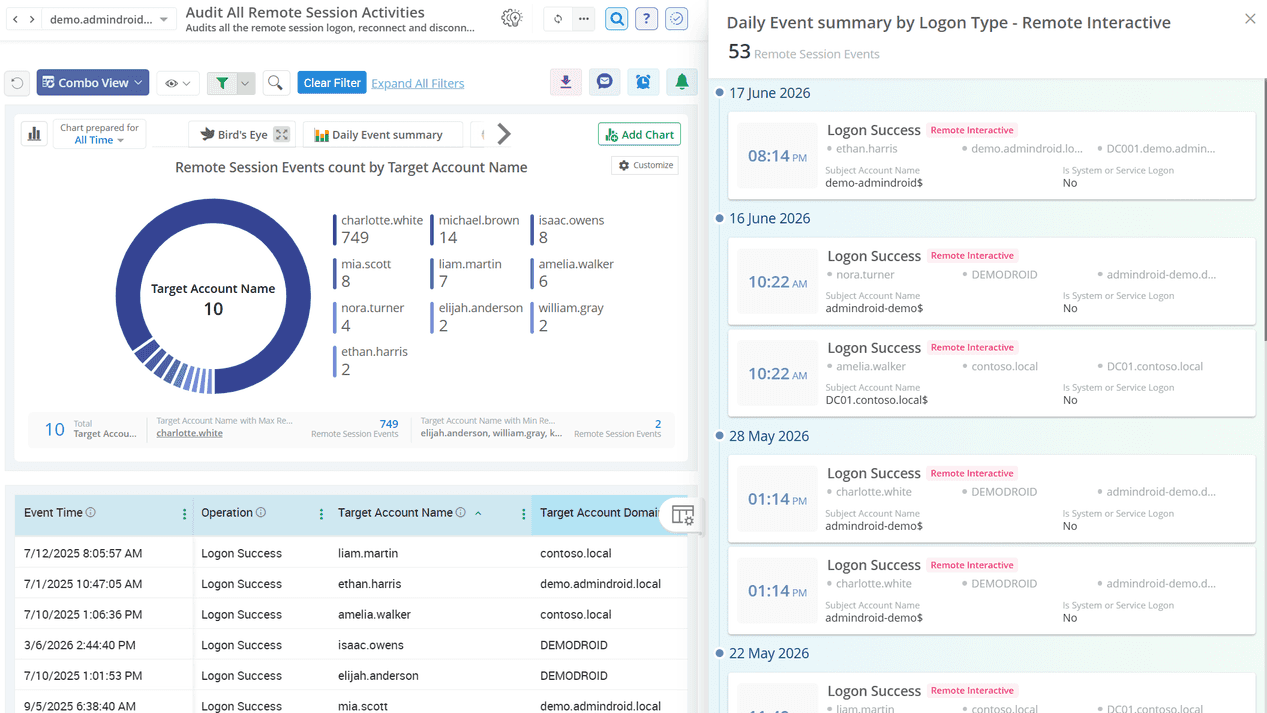Open the demo.admindroid domain dropdown
Screen dimensions: 1267x713
109,19
